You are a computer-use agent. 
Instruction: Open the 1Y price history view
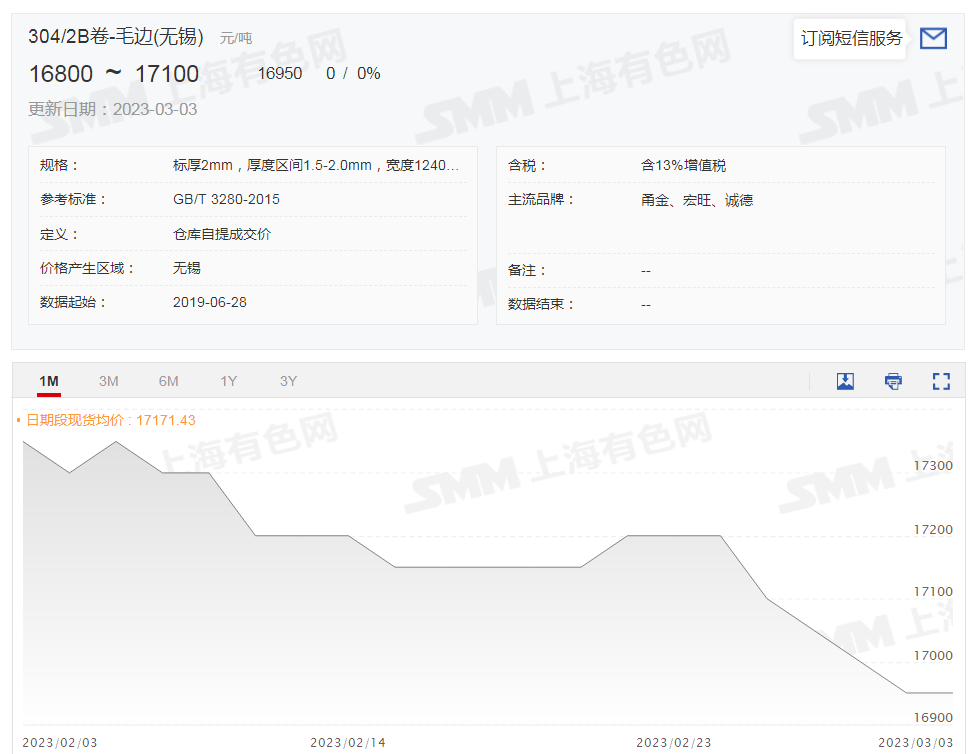tap(228, 381)
